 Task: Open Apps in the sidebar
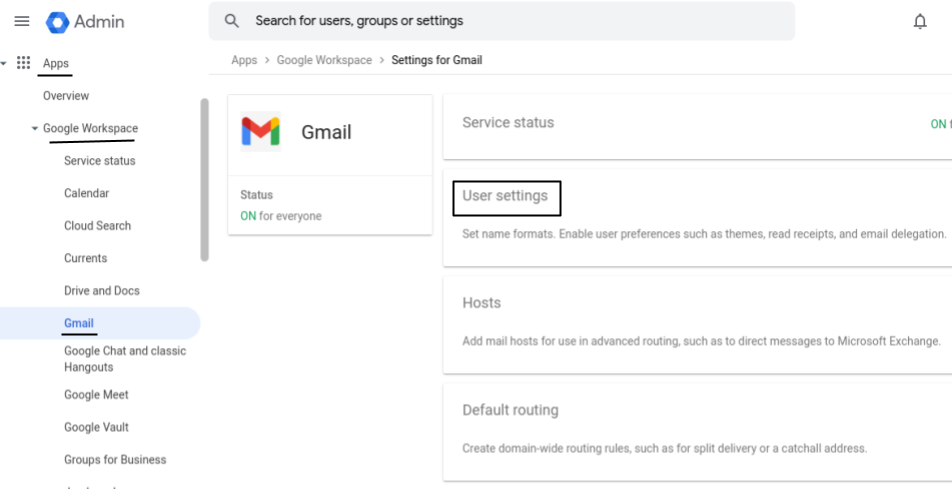[x=55, y=63]
